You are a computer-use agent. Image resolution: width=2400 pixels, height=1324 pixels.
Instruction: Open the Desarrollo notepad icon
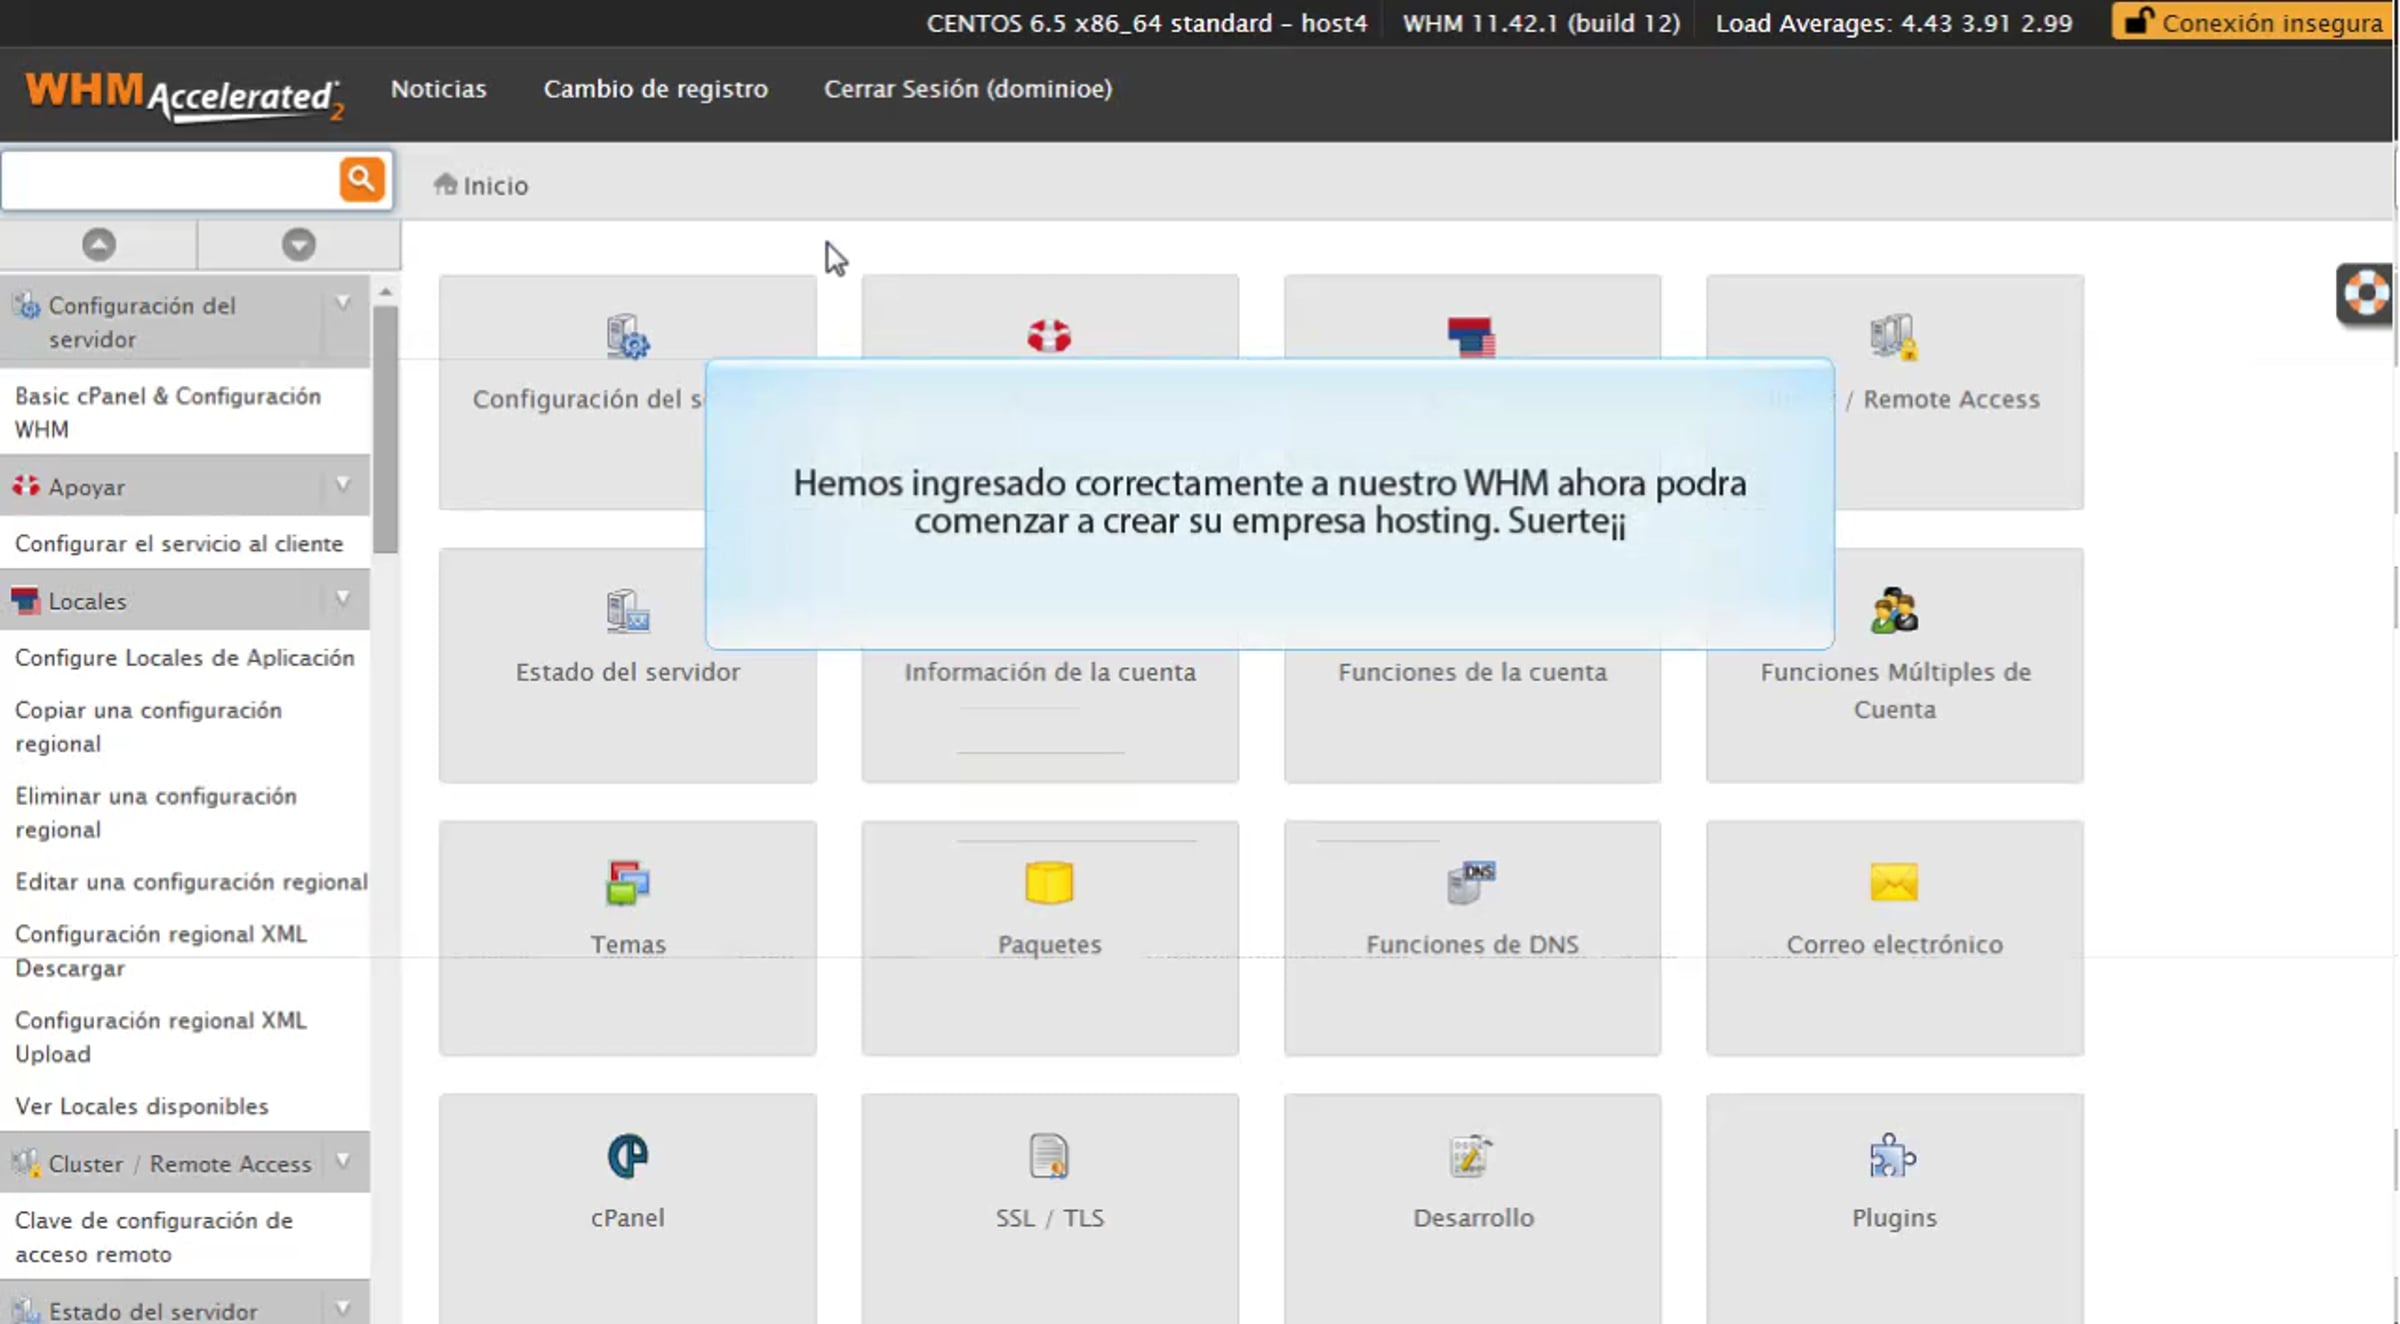(1471, 1156)
